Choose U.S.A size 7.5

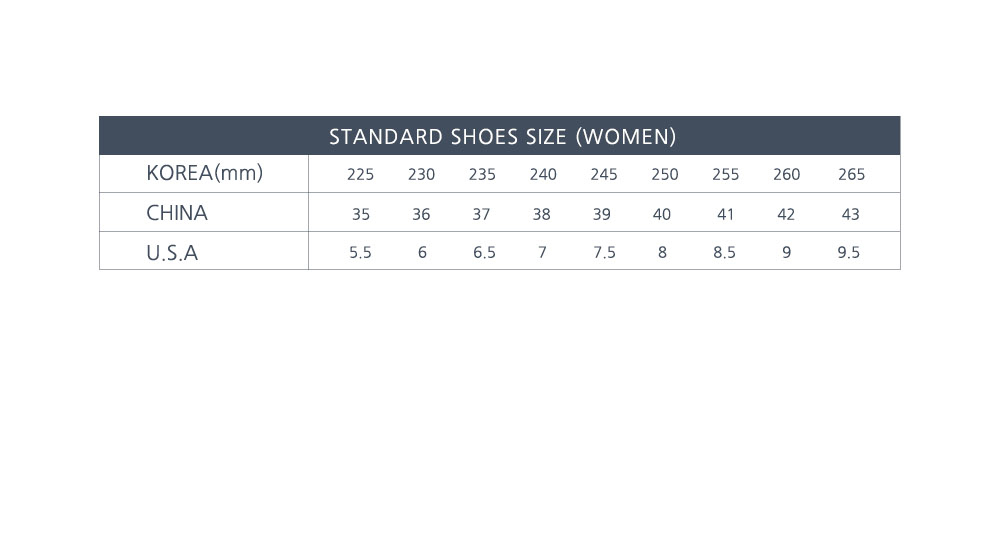pyautogui.click(x=604, y=253)
